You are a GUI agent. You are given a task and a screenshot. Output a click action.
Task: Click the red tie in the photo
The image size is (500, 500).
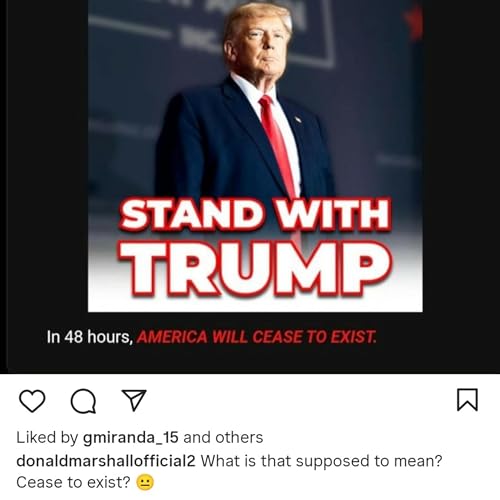coord(277,145)
